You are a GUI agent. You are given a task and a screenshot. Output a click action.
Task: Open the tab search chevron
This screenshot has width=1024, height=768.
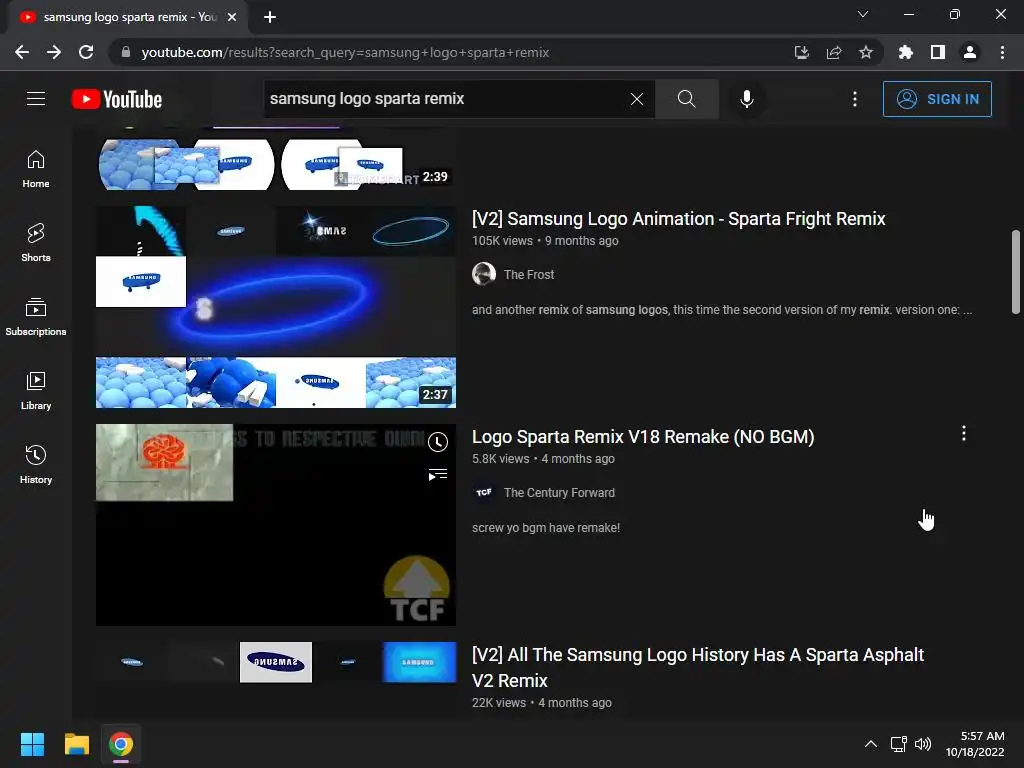pos(863,14)
